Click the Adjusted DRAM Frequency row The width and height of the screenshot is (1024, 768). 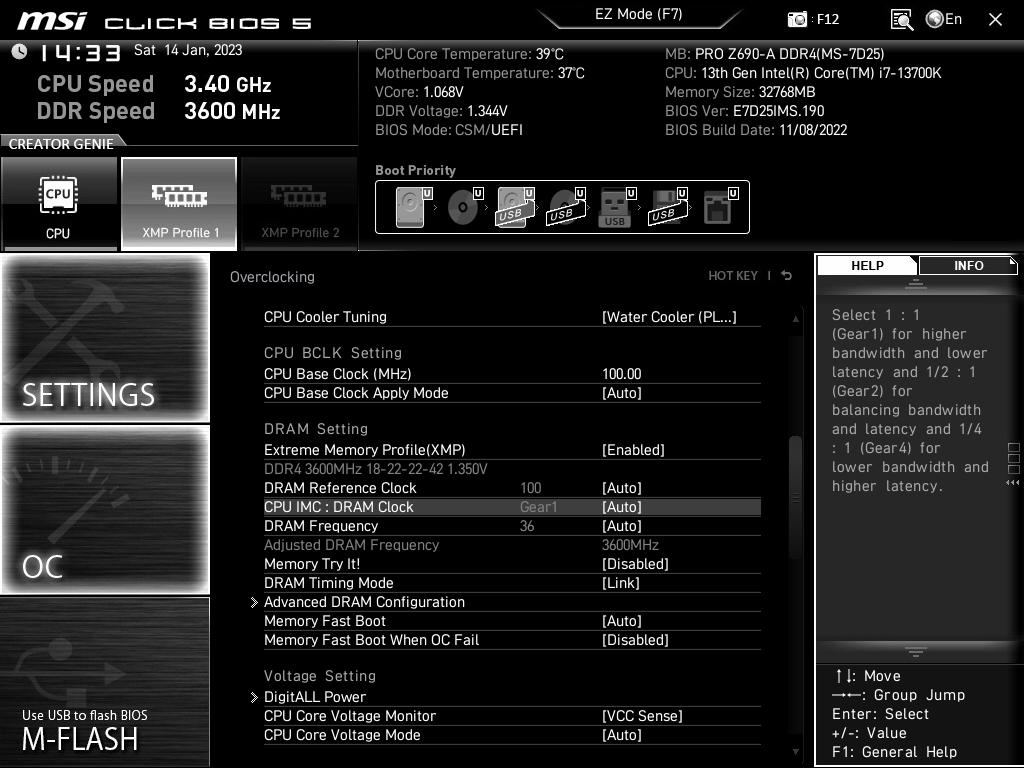click(x=512, y=545)
